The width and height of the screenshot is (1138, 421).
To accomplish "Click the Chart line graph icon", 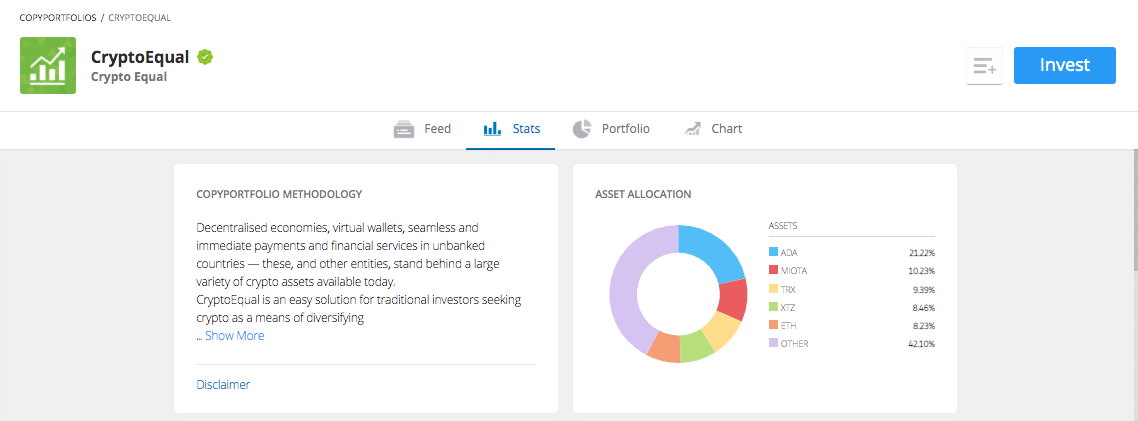I will 692,129.
